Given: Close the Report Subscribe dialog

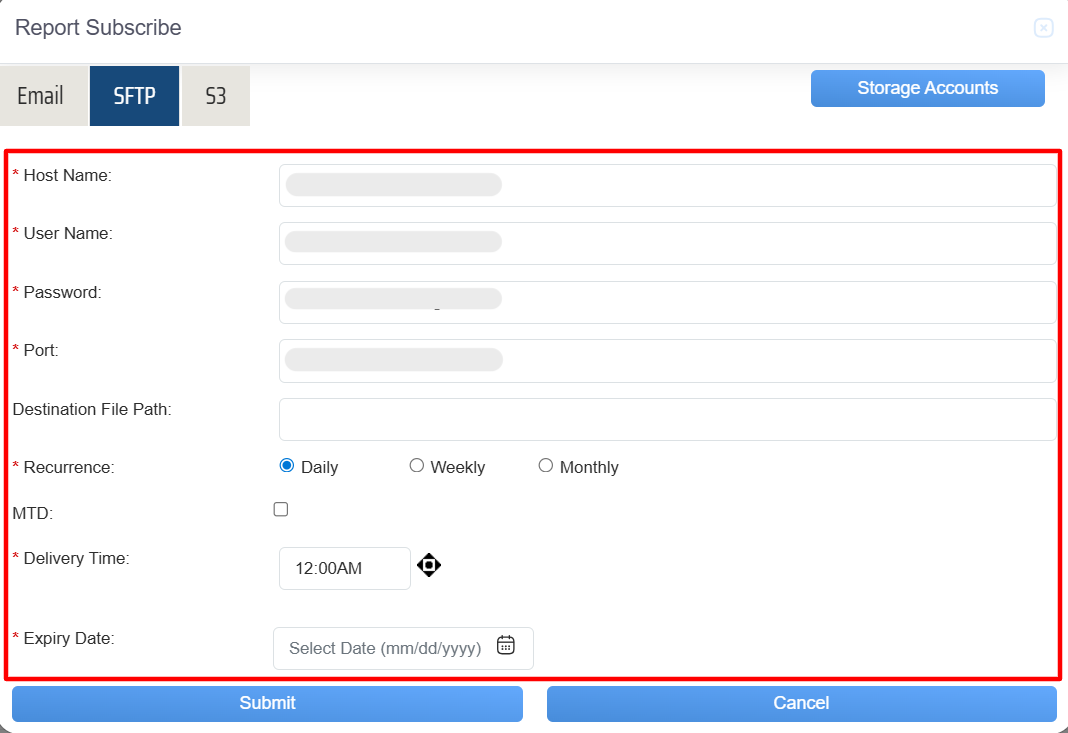Looking at the screenshot, I should (x=1043, y=28).
